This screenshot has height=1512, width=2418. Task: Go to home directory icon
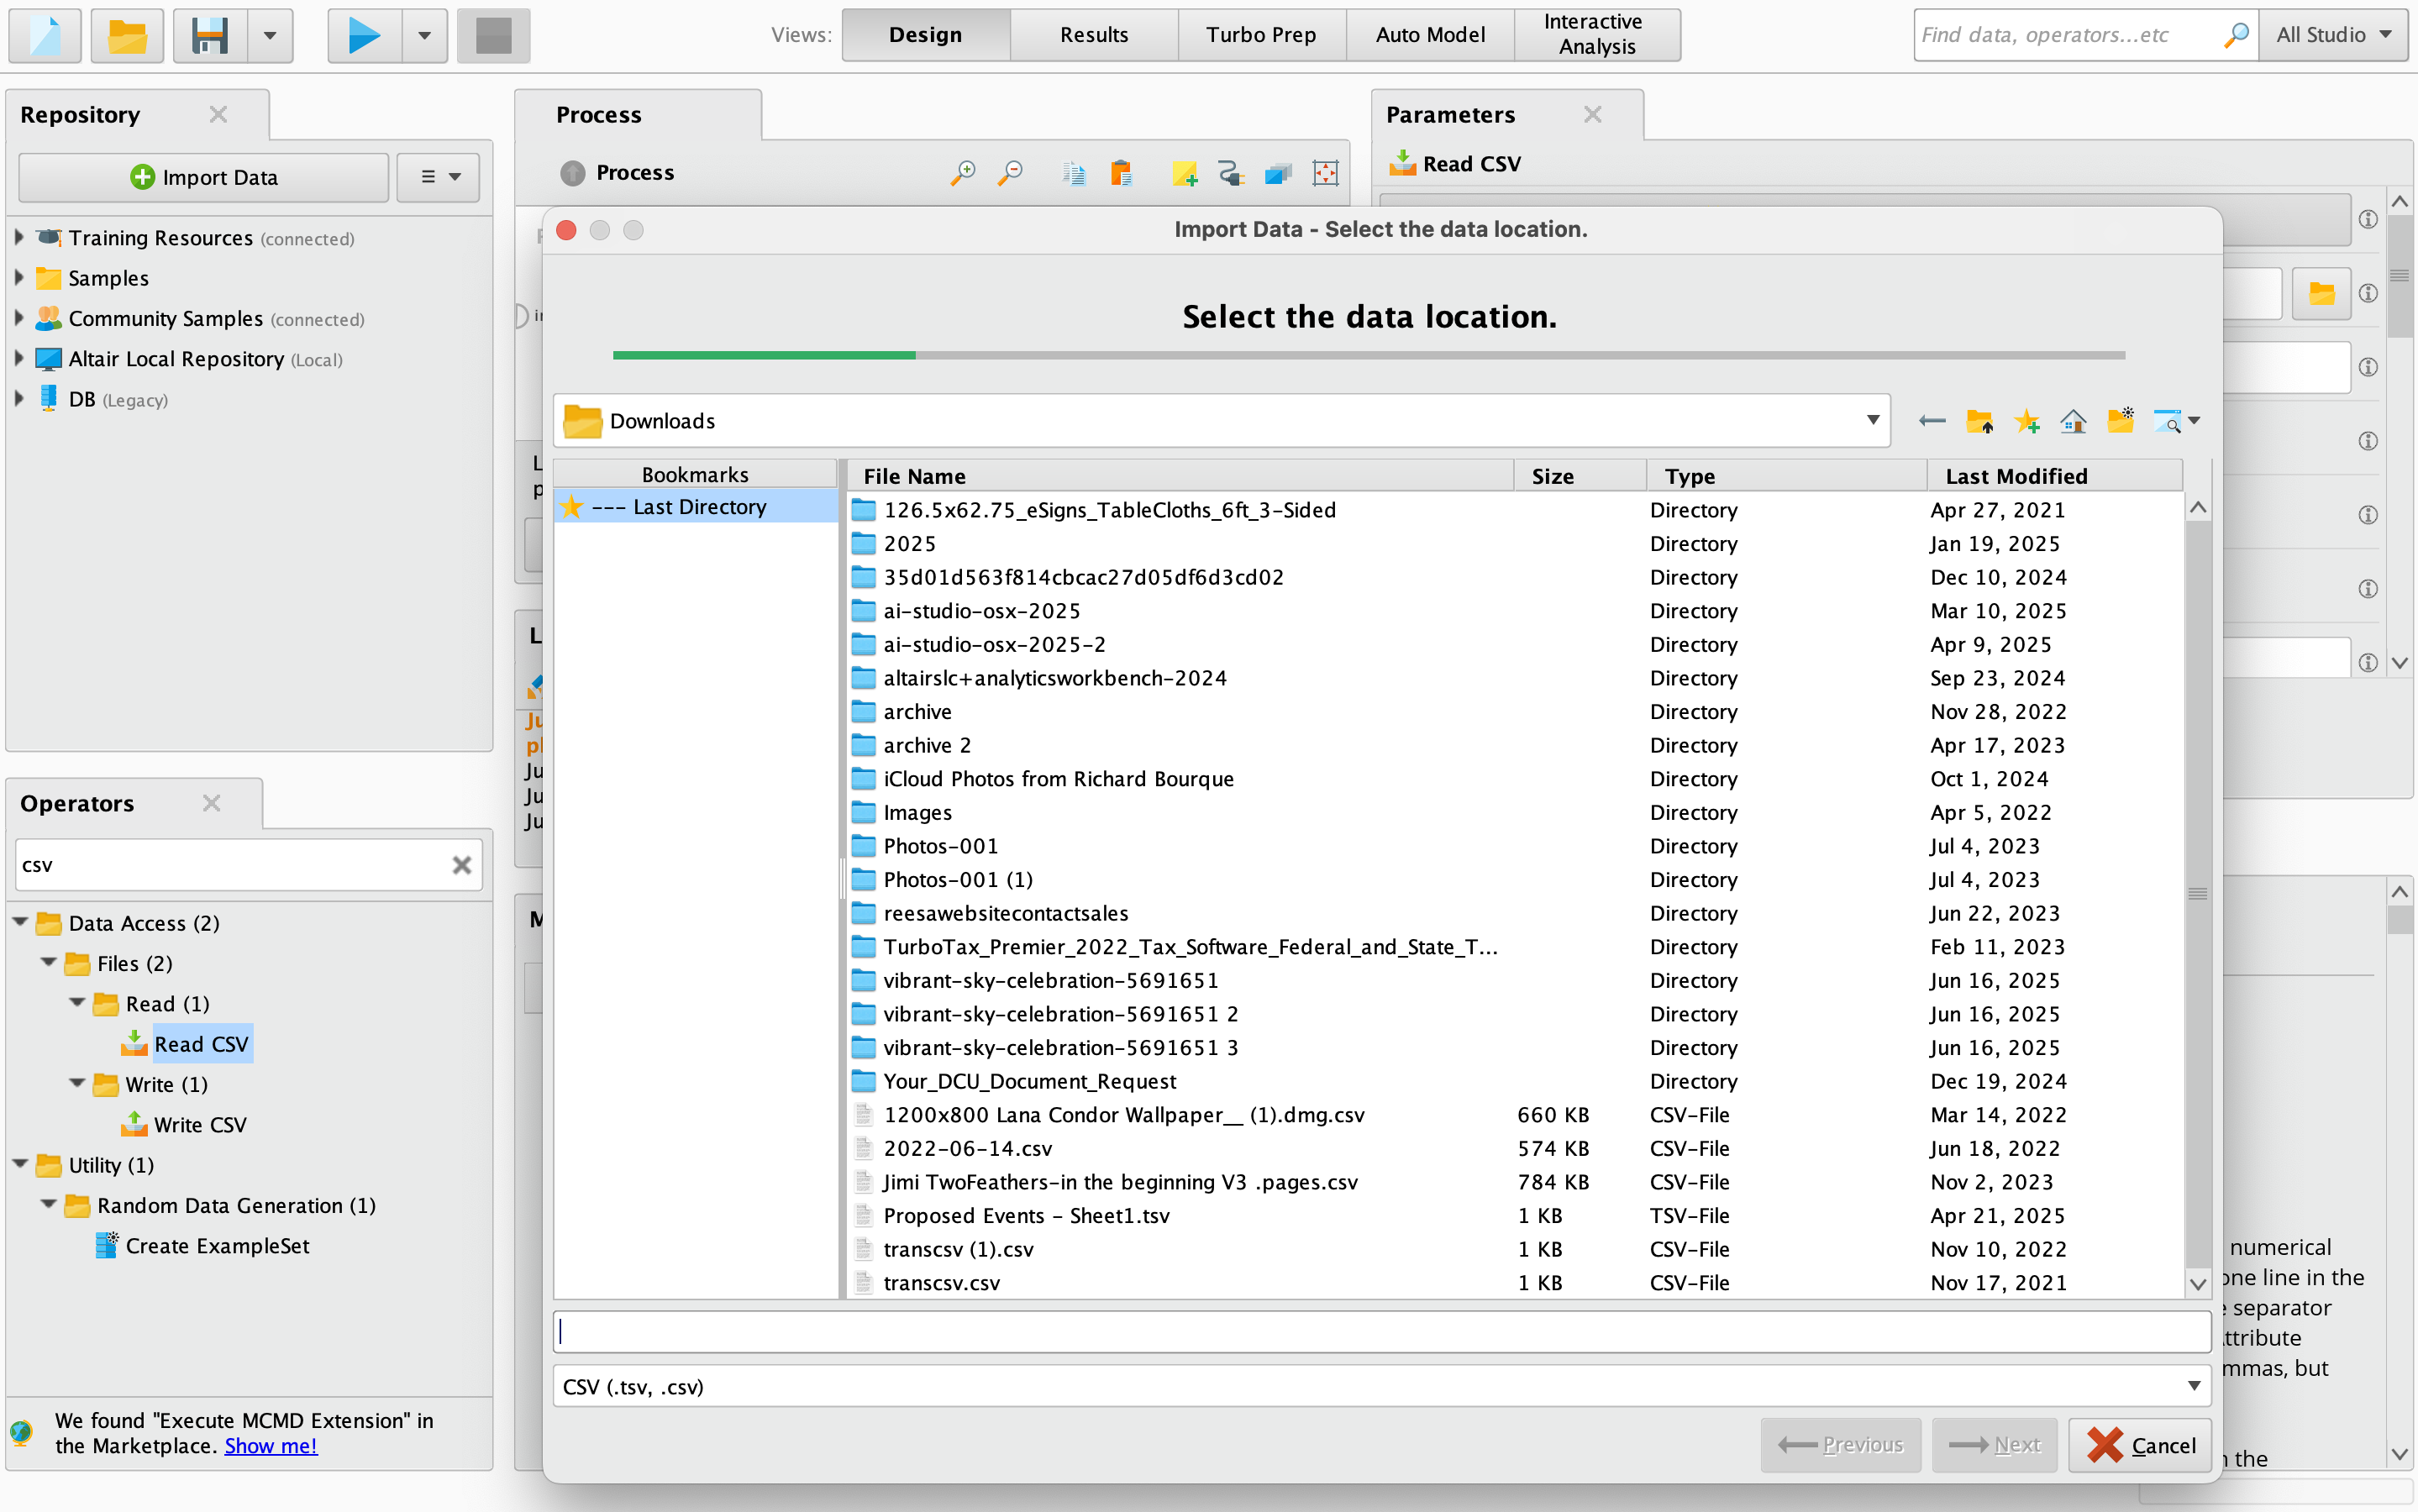[2073, 421]
